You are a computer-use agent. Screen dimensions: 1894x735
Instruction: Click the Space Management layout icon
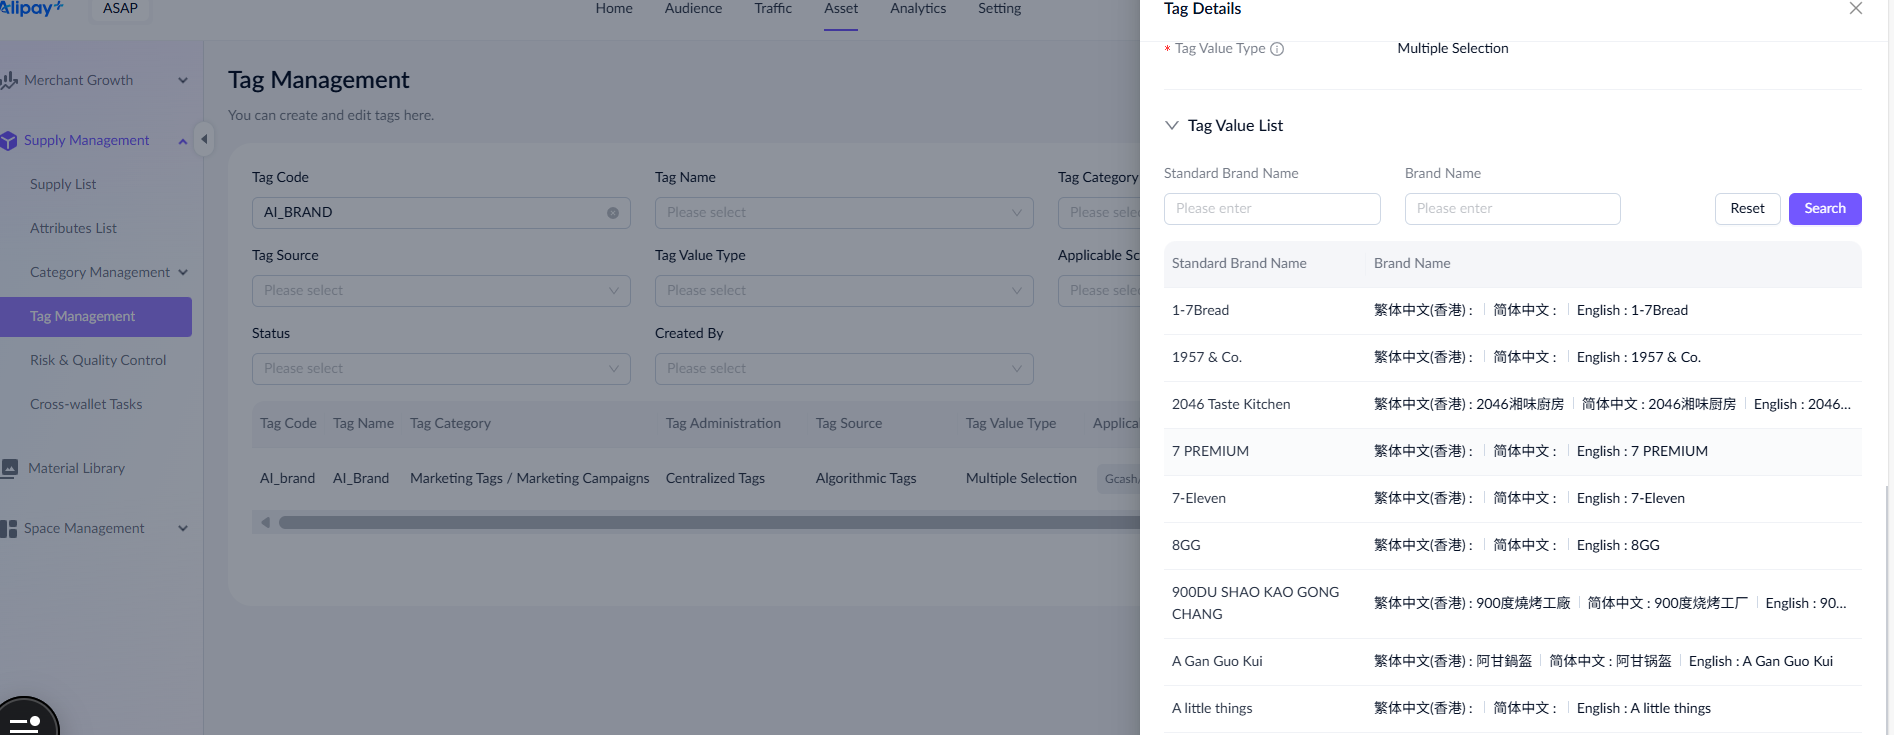pos(9,529)
